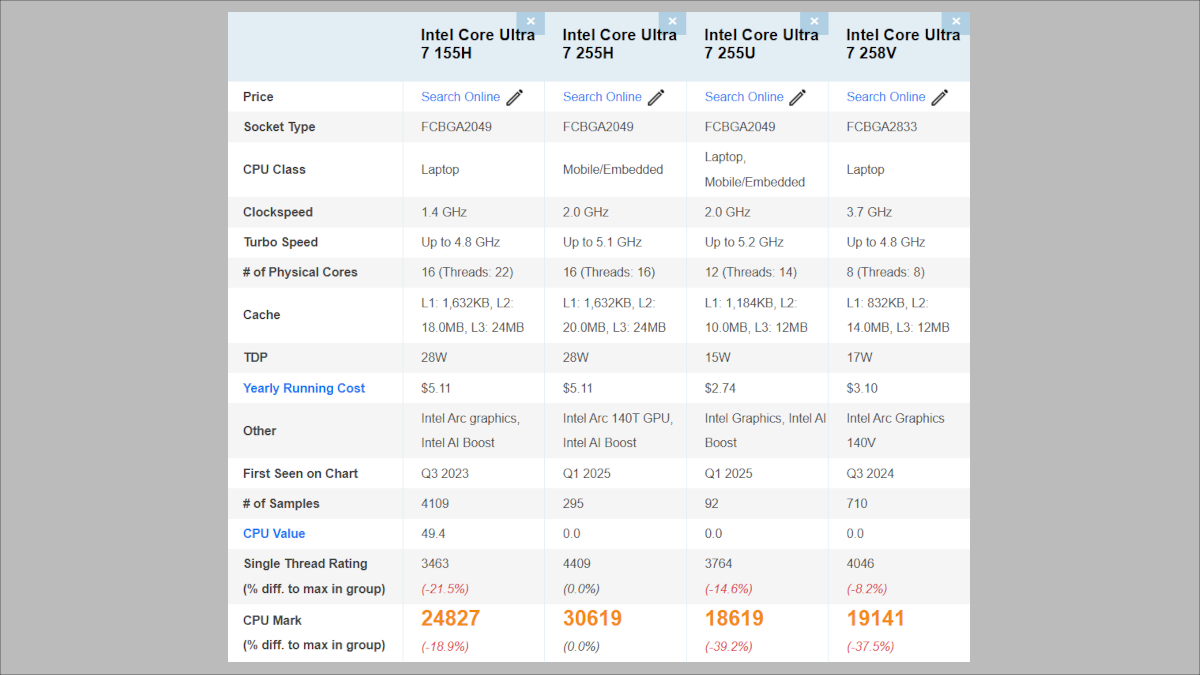Open Search Online link for 155H

pos(460,97)
